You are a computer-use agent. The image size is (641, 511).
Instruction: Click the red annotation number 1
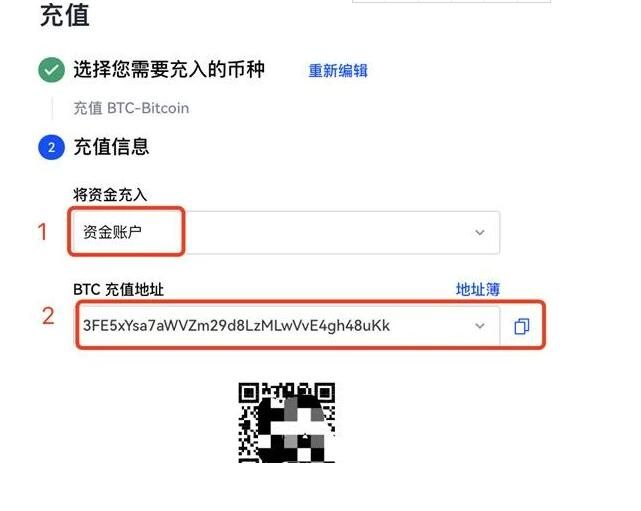pos(43,232)
